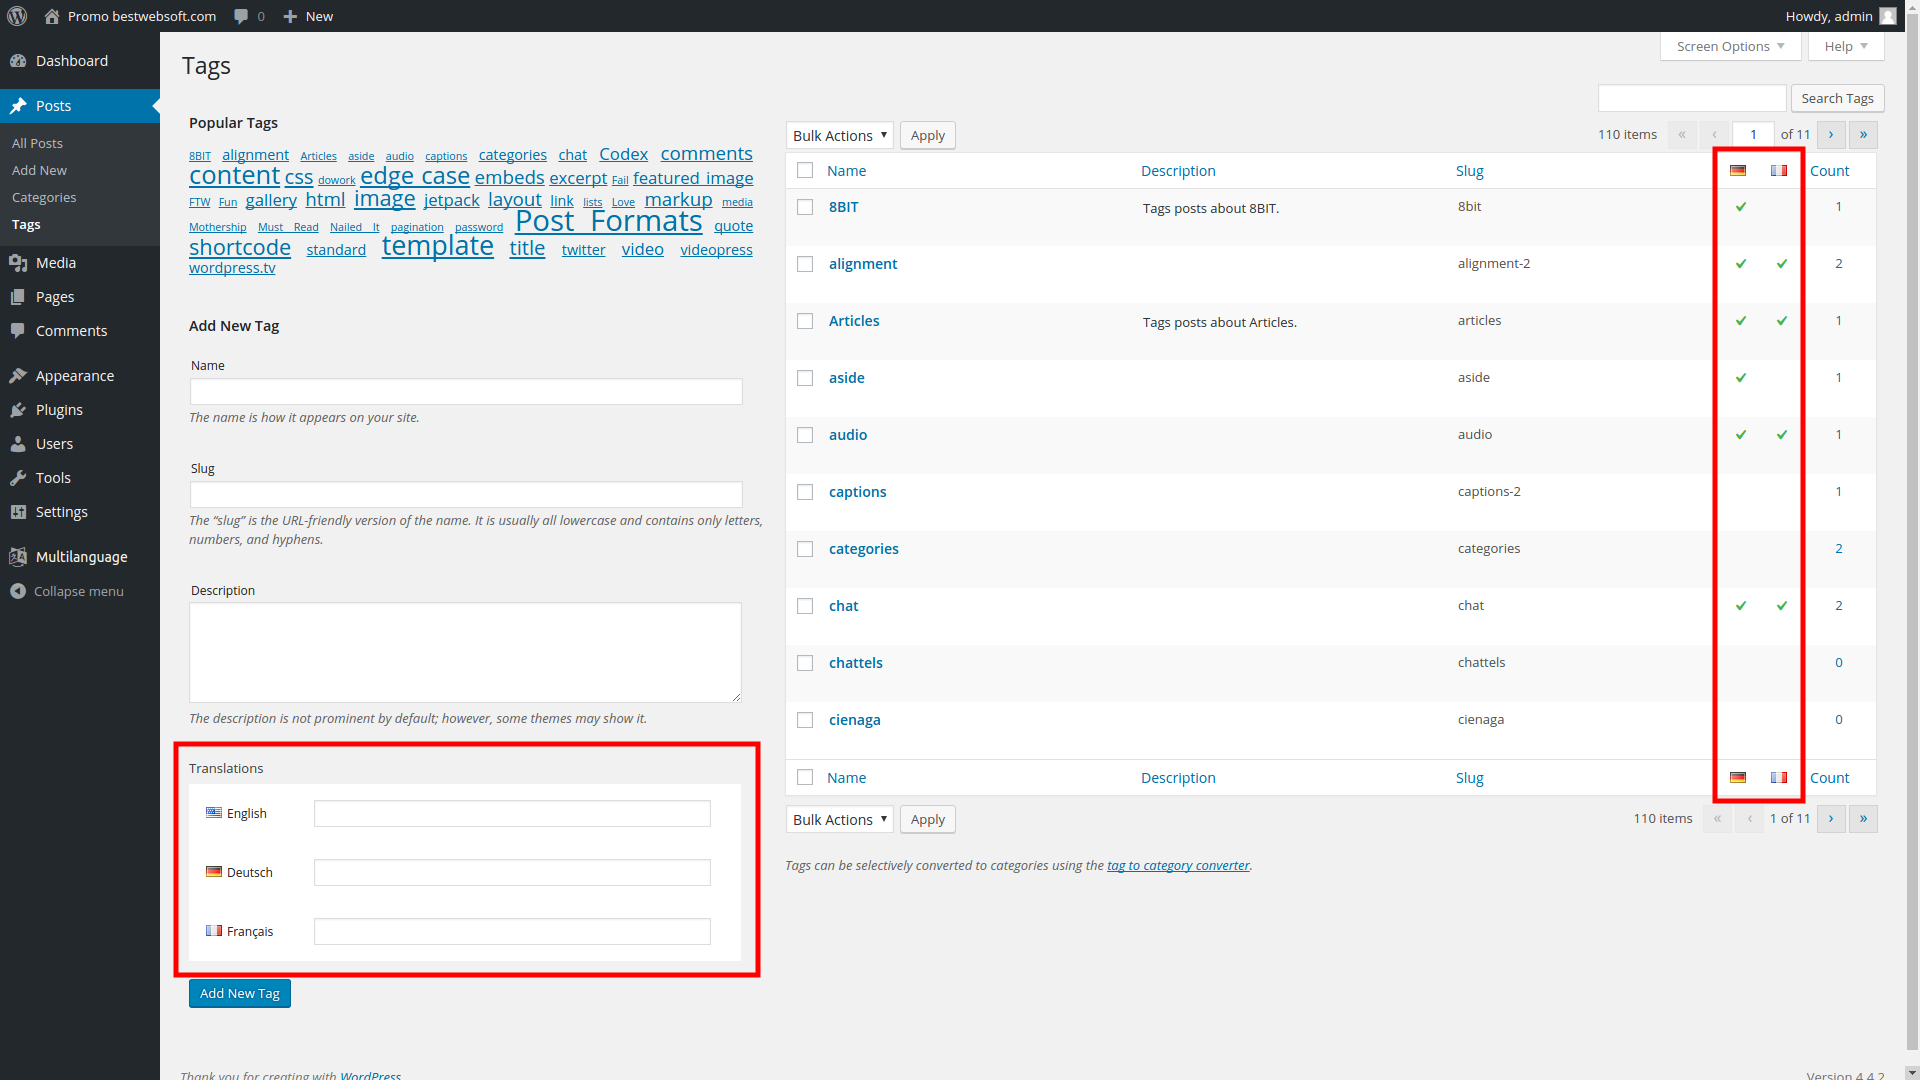Click the English flag icon in Translations
This screenshot has width=1920, height=1080.
click(214, 813)
